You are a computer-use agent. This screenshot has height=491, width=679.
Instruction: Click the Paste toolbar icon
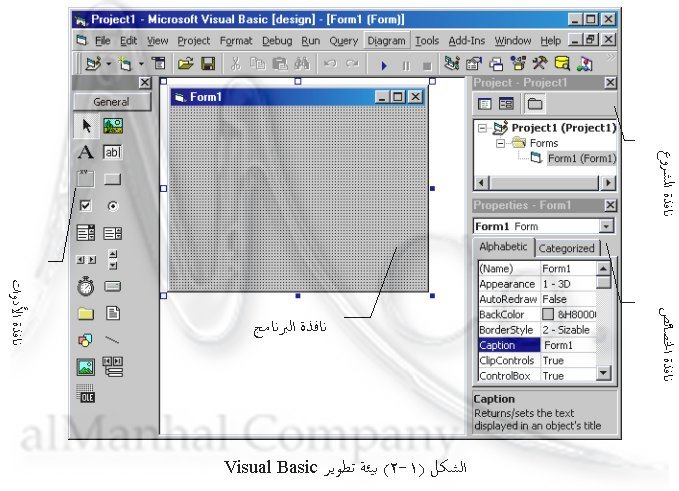pos(280,65)
